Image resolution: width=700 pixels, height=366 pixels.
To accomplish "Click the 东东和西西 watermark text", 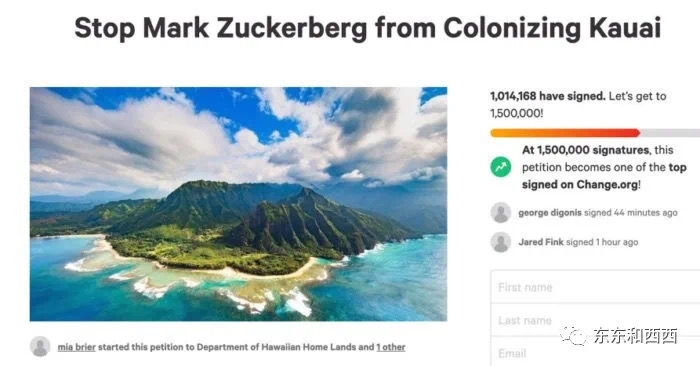I will click(635, 336).
